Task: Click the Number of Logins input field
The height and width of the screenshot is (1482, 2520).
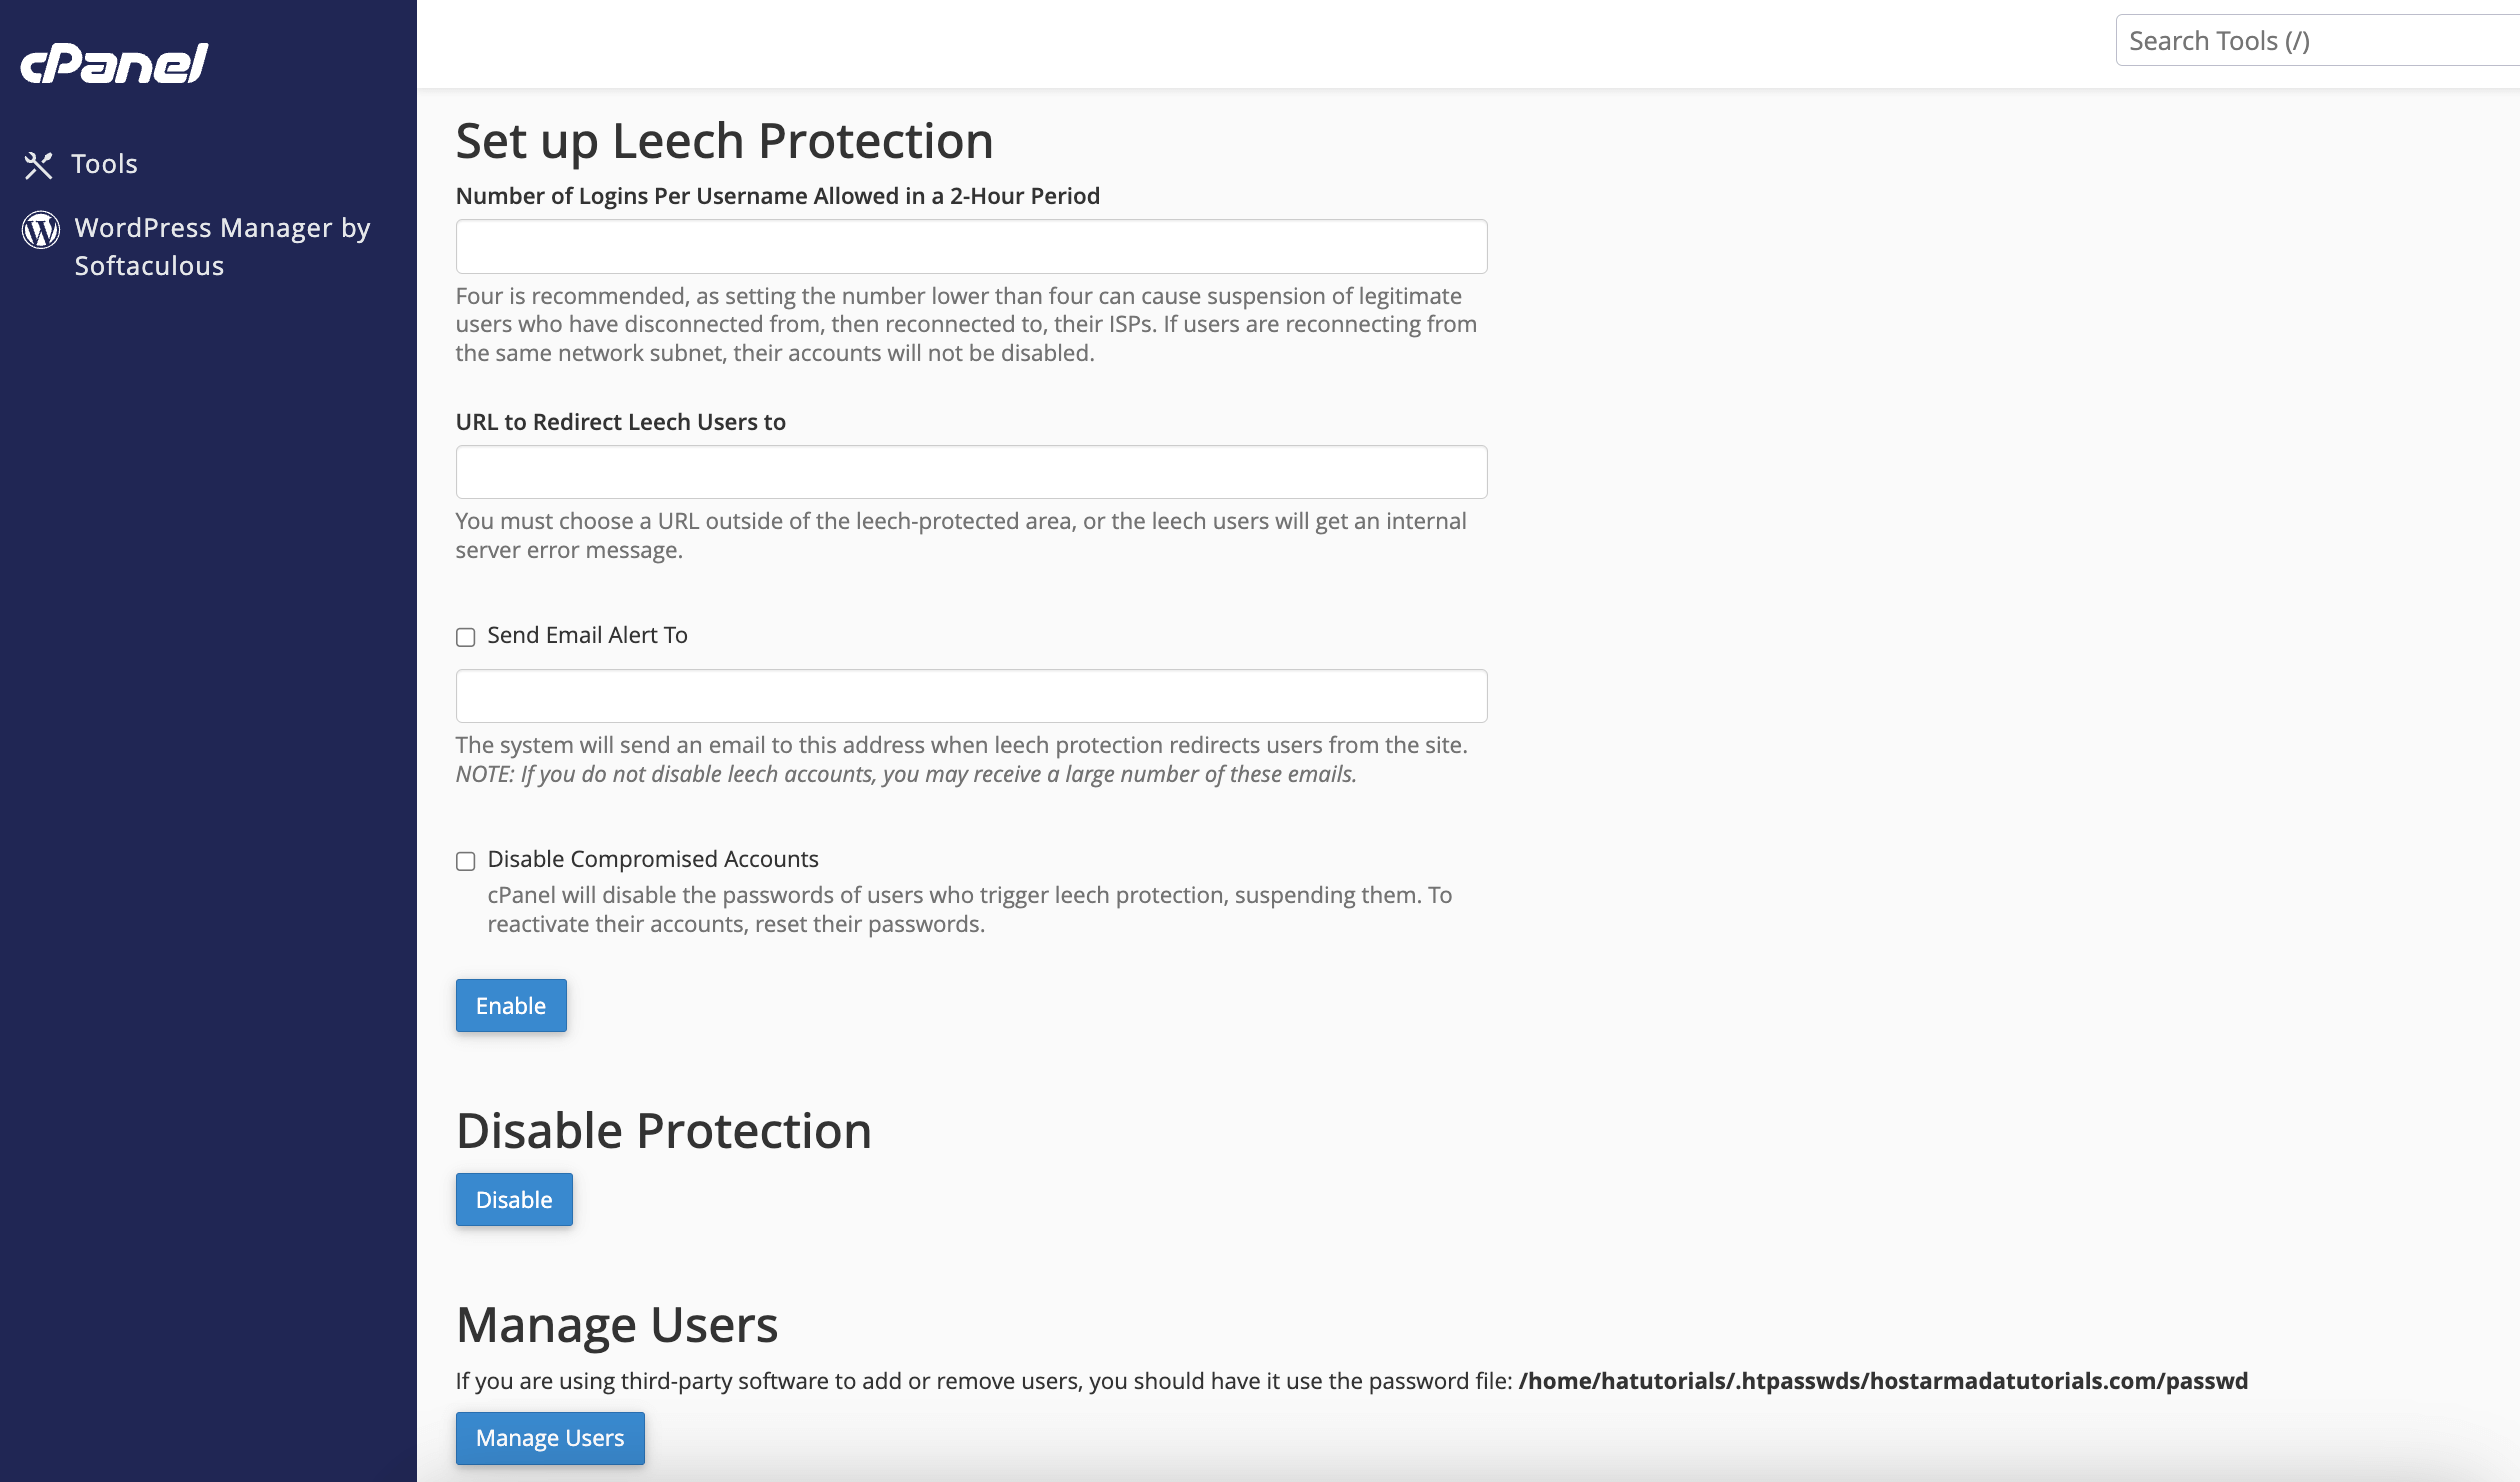Action: pyautogui.click(x=971, y=247)
